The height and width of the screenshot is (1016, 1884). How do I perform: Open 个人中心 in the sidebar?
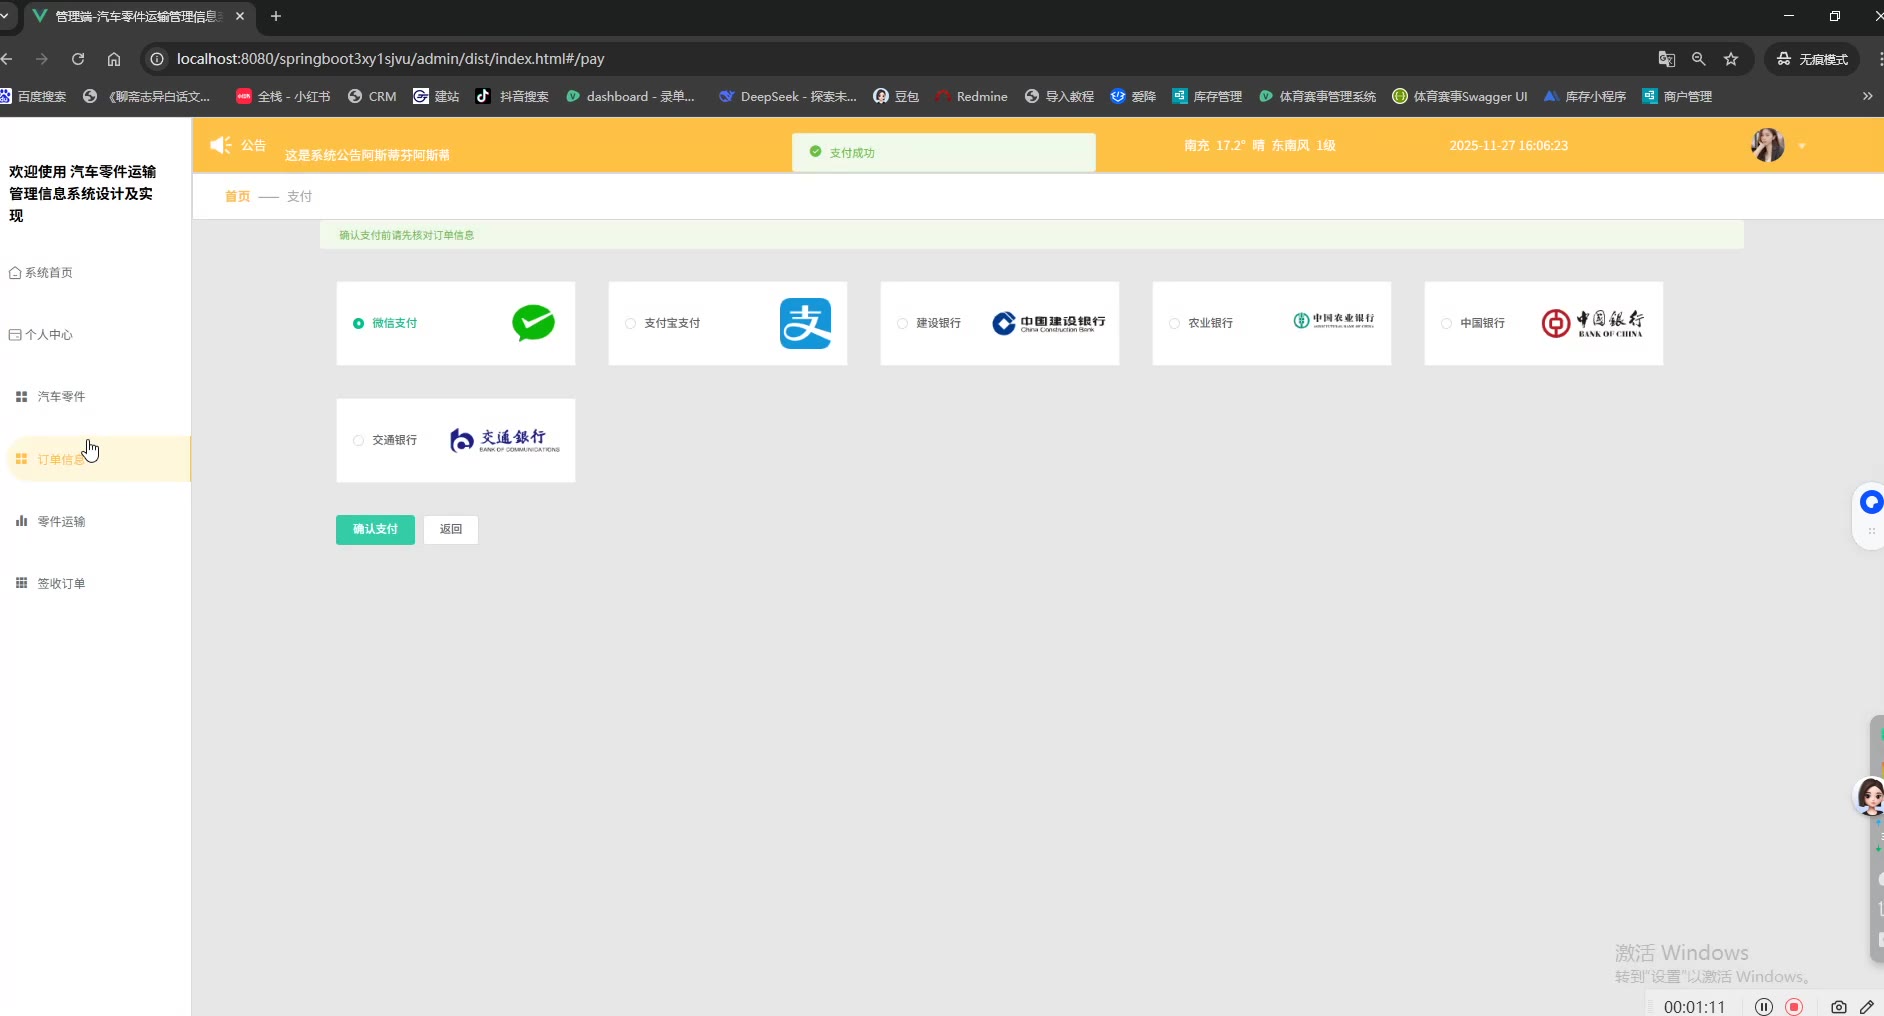[x=41, y=335]
